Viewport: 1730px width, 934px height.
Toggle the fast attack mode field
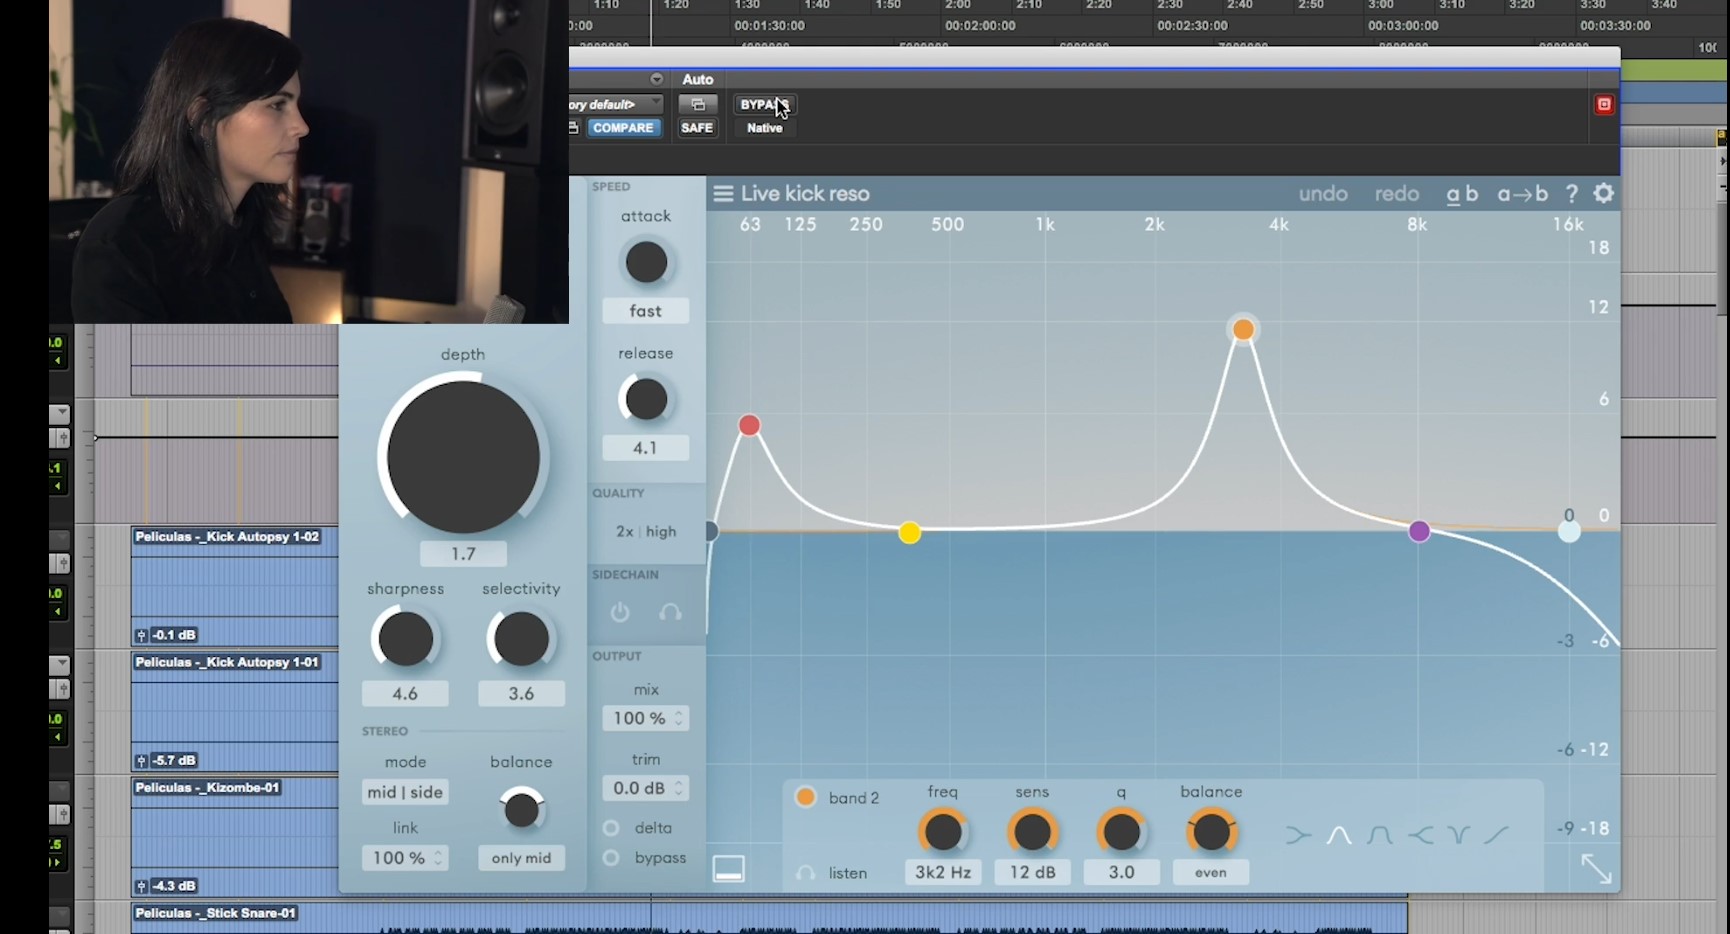pyautogui.click(x=646, y=311)
